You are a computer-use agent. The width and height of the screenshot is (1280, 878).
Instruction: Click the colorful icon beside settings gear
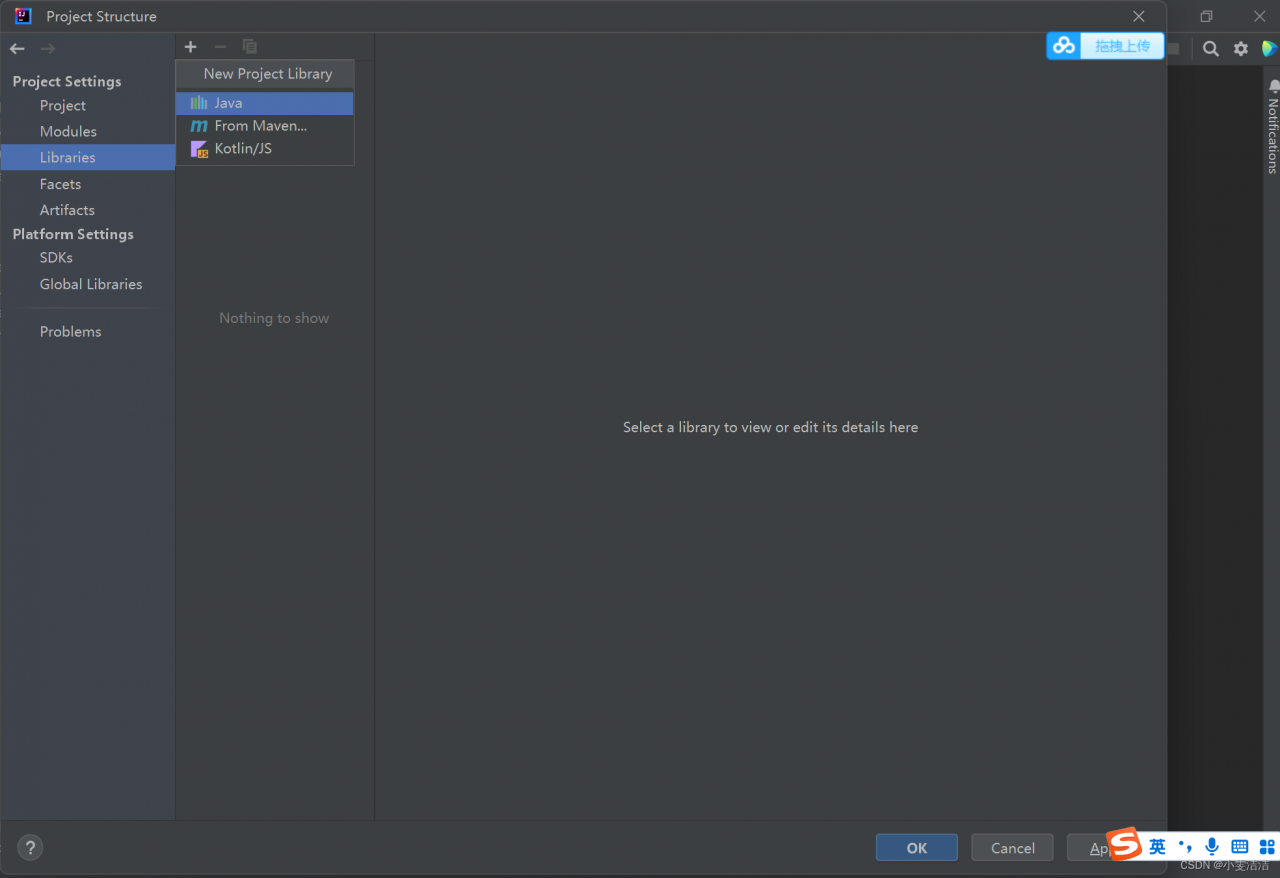click(1270, 48)
